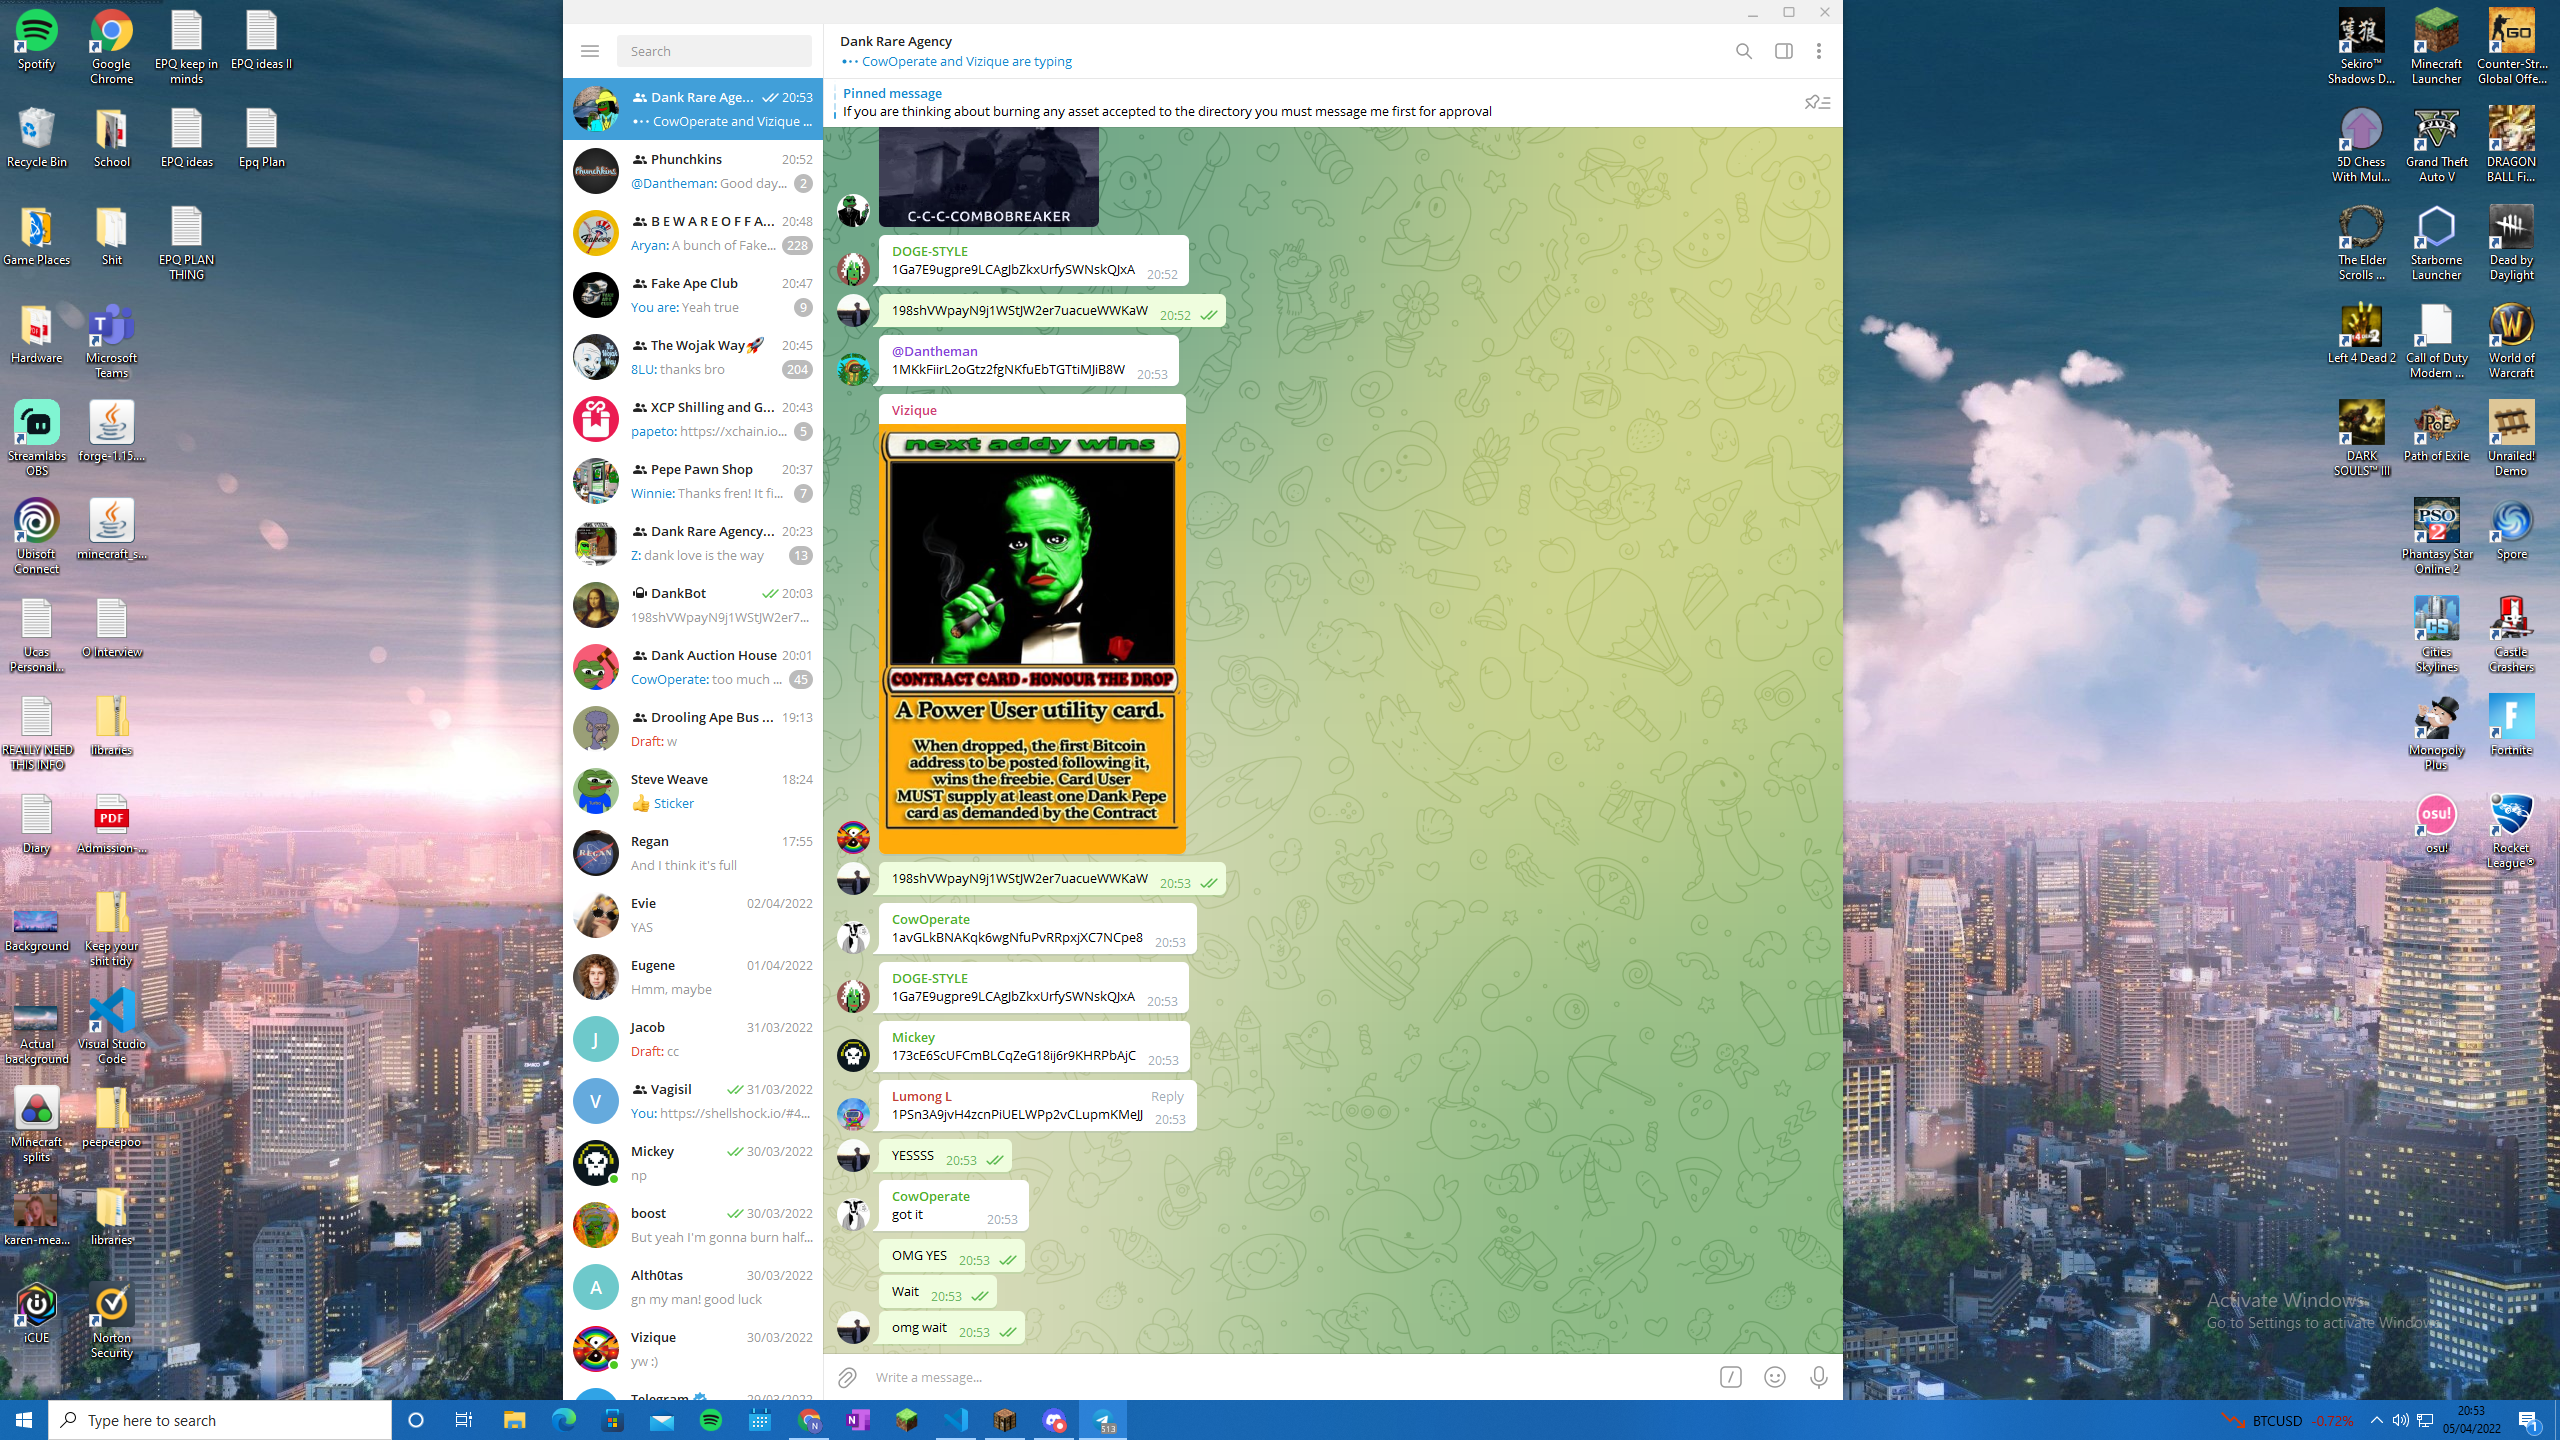
Task: Click Mickey's sender name in chat
Action: (x=913, y=1037)
